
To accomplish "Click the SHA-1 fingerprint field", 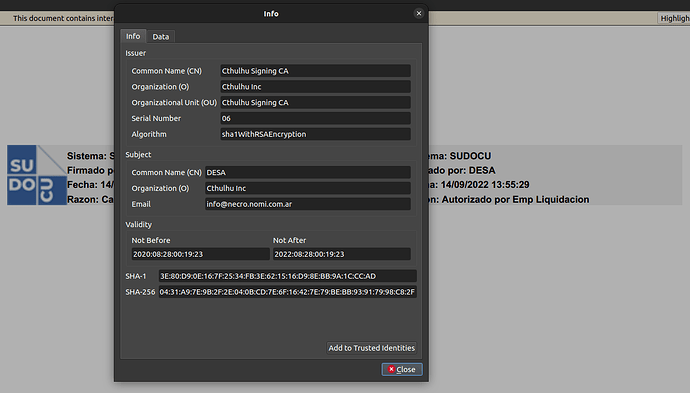I will [287, 276].
